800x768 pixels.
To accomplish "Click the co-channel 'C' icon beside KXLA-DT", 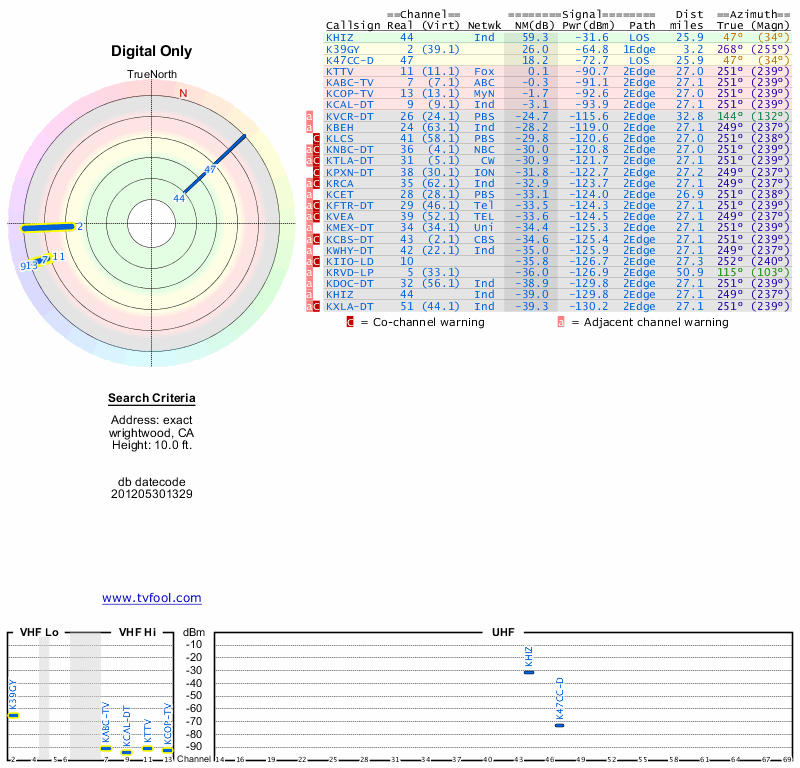I will (x=317, y=306).
